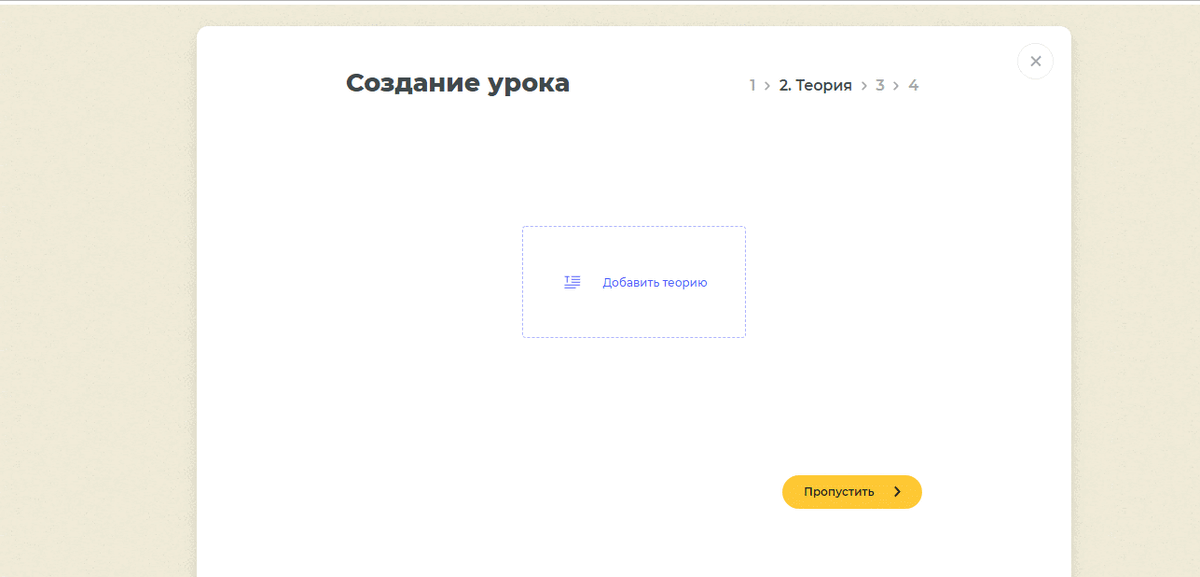Navigate to step 1 of lesson creation
Image resolution: width=1200 pixels, height=577 pixels.
[751, 85]
